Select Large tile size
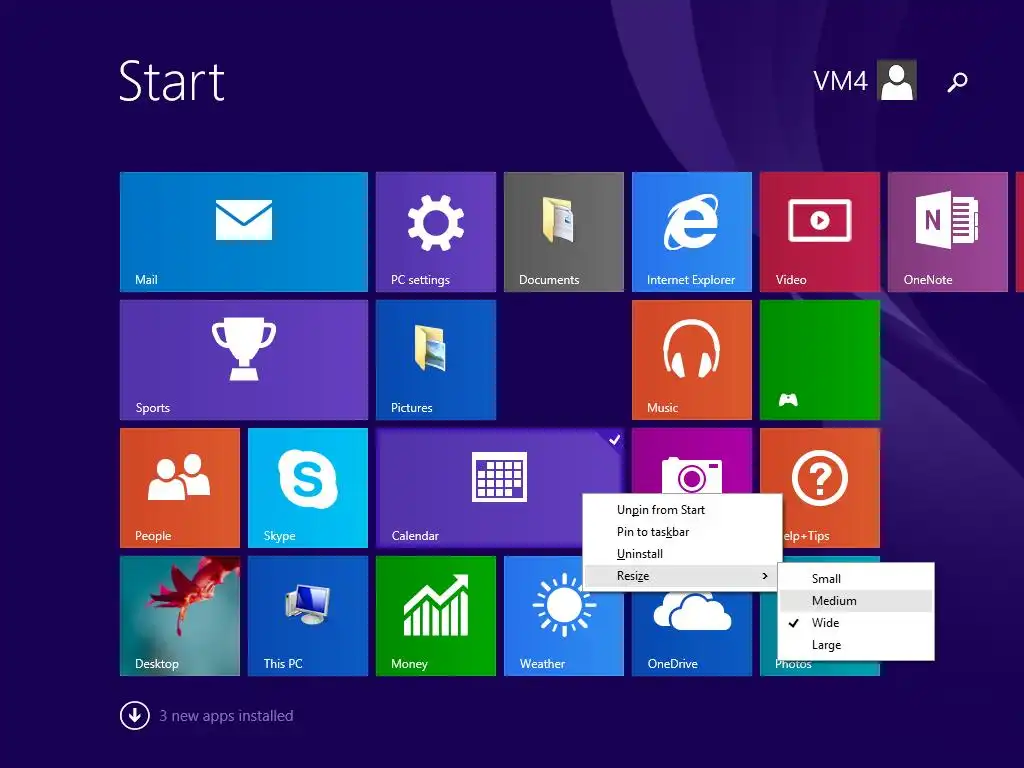 pyautogui.click(x=856, y=645)
